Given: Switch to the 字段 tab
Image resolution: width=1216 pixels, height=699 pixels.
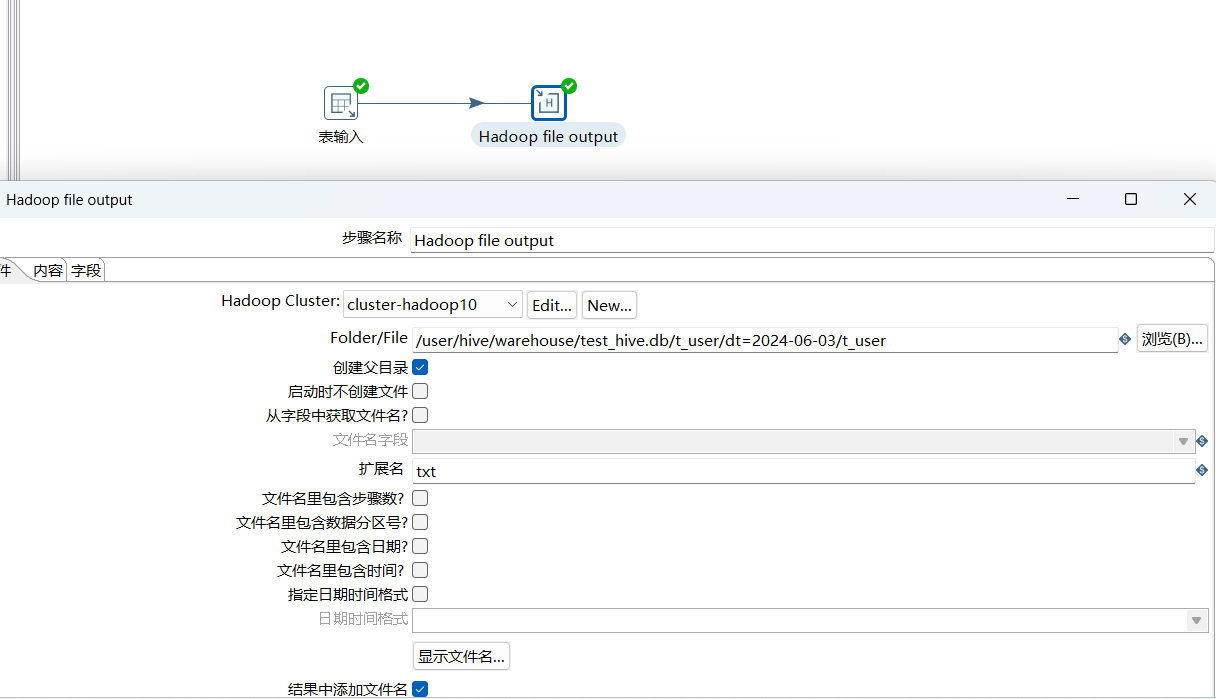Looking at the screenshot, I should tap(86, 270).
